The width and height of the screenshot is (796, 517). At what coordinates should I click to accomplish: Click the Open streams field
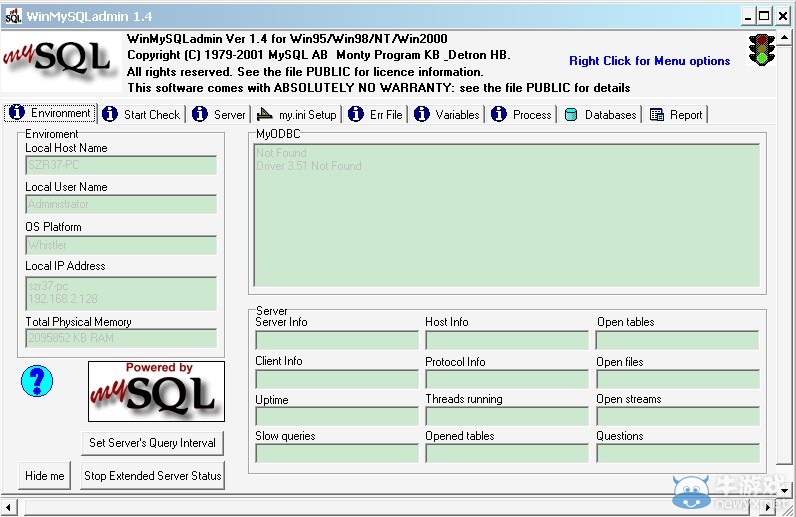[x=678, y=416]
